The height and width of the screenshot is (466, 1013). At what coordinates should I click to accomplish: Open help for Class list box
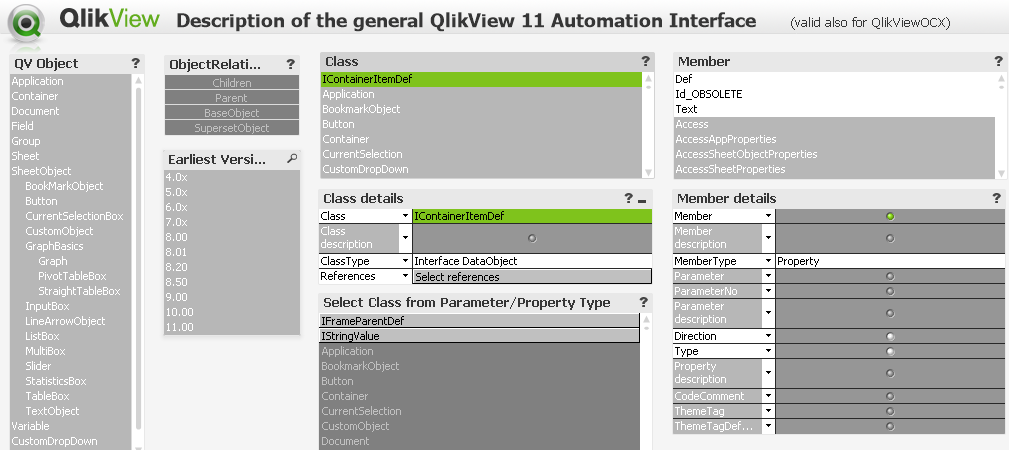tap(645, 61)
